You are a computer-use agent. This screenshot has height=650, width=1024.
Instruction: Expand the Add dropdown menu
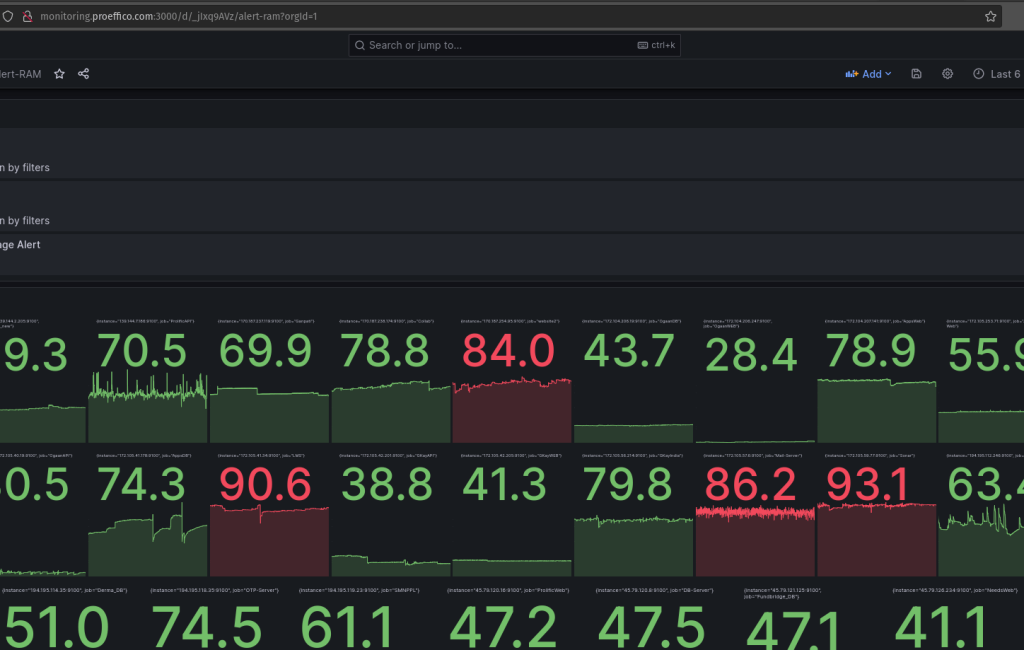pos(869,74)
